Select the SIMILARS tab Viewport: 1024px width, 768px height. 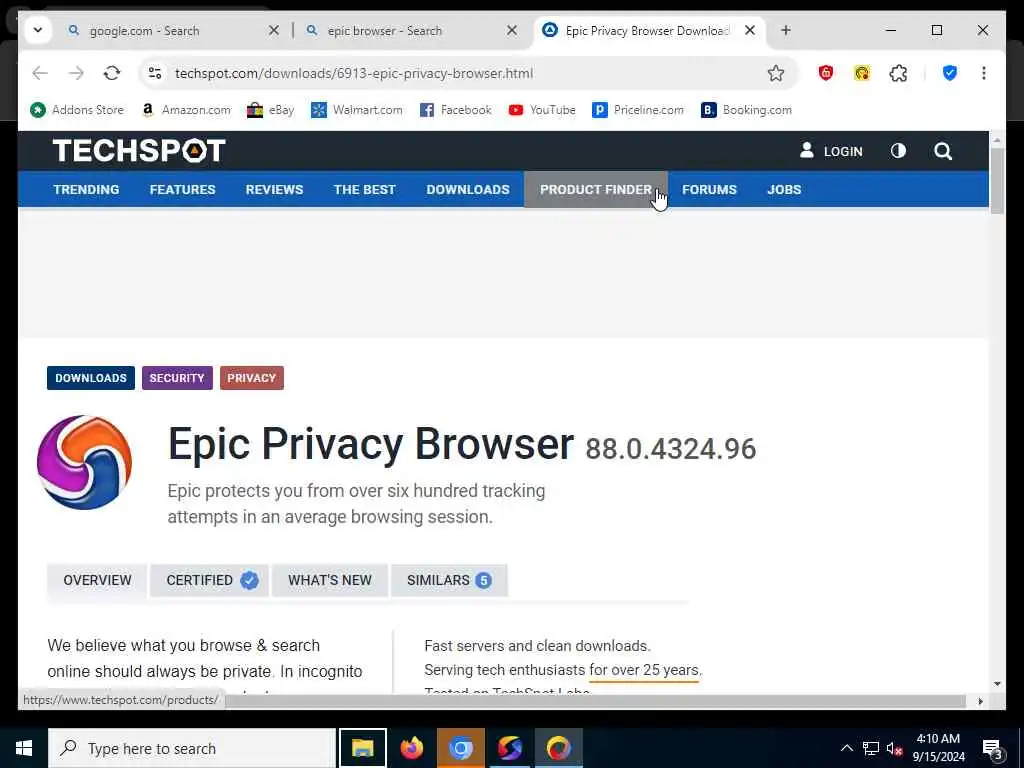click(x=449, y=580)
